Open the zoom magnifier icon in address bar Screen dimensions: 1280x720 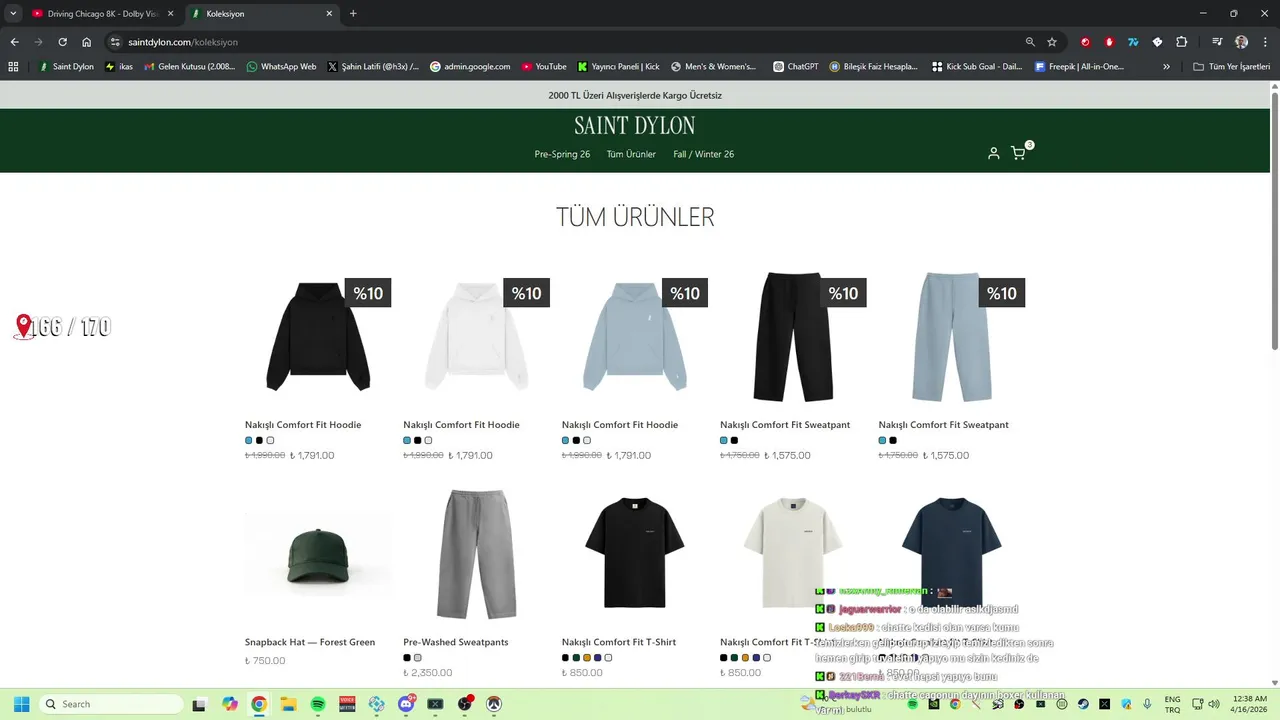[1030, 42]
